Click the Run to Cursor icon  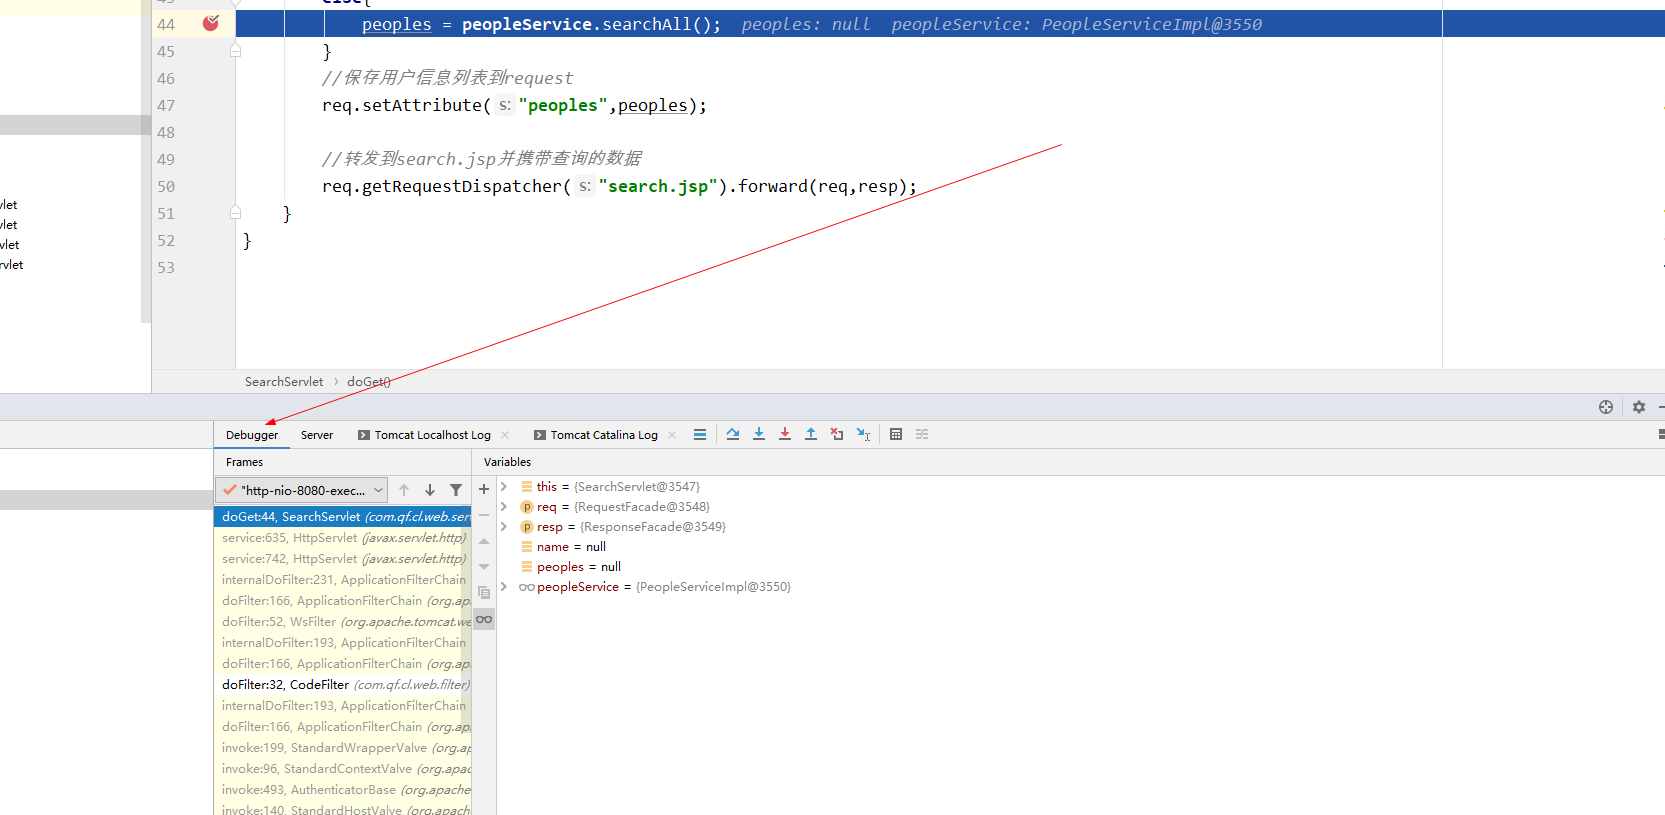pyautogui.click(x=863, y=434)
